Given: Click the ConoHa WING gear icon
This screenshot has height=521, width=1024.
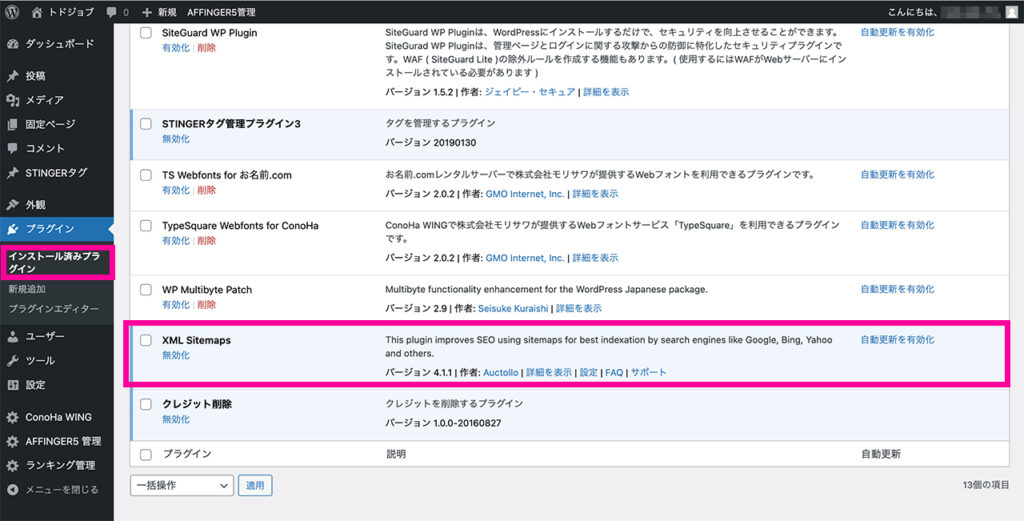Looking at the screenshot, I should pos(12,417).
